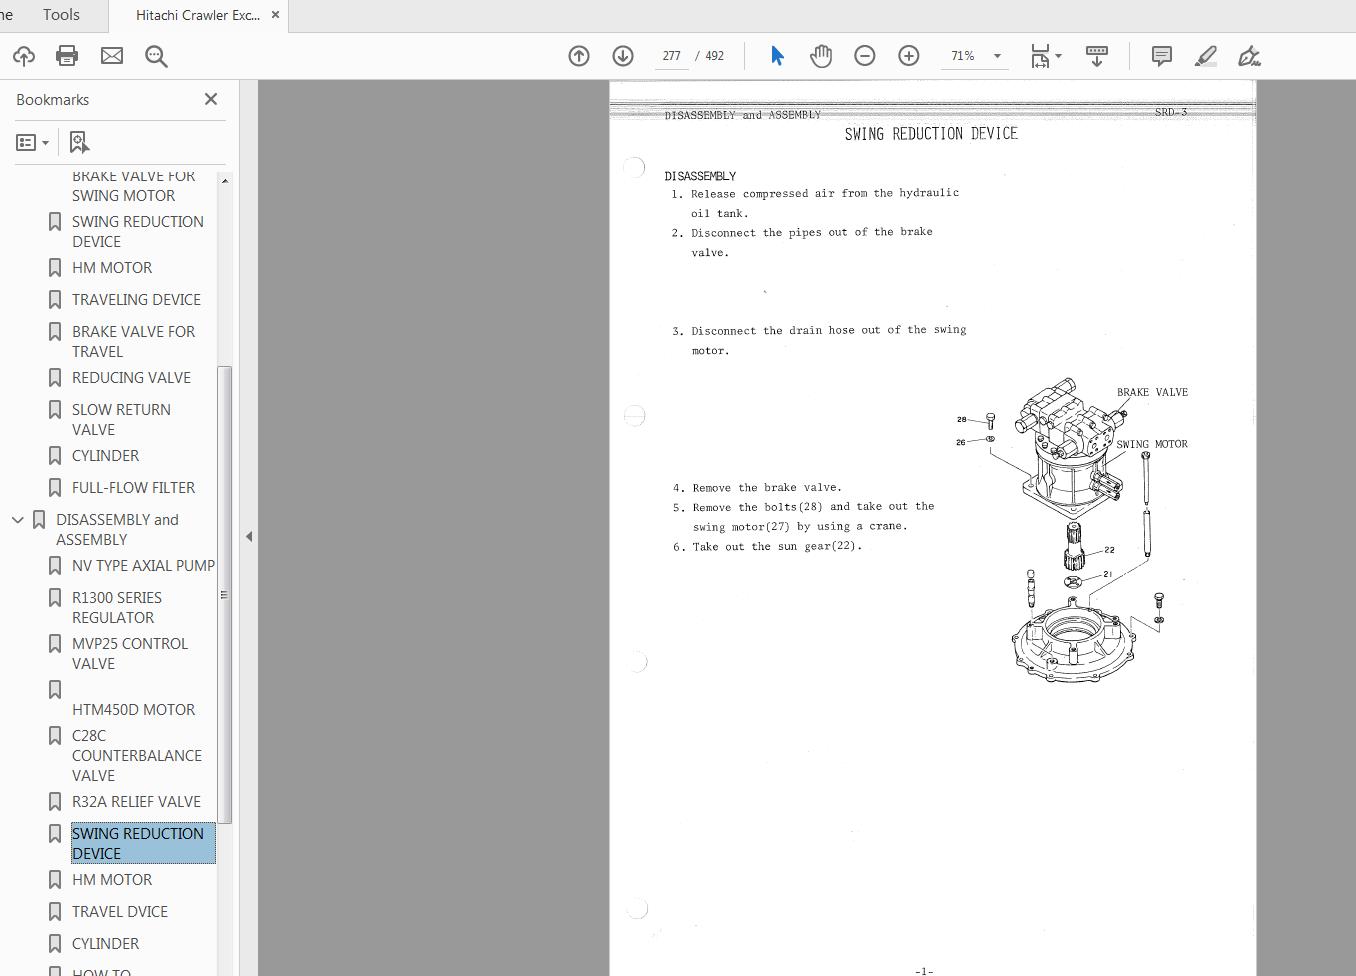Select the HM MOTOR bookmark
The height and width of the screenshot is (976, 1356).
pos(112,879)
